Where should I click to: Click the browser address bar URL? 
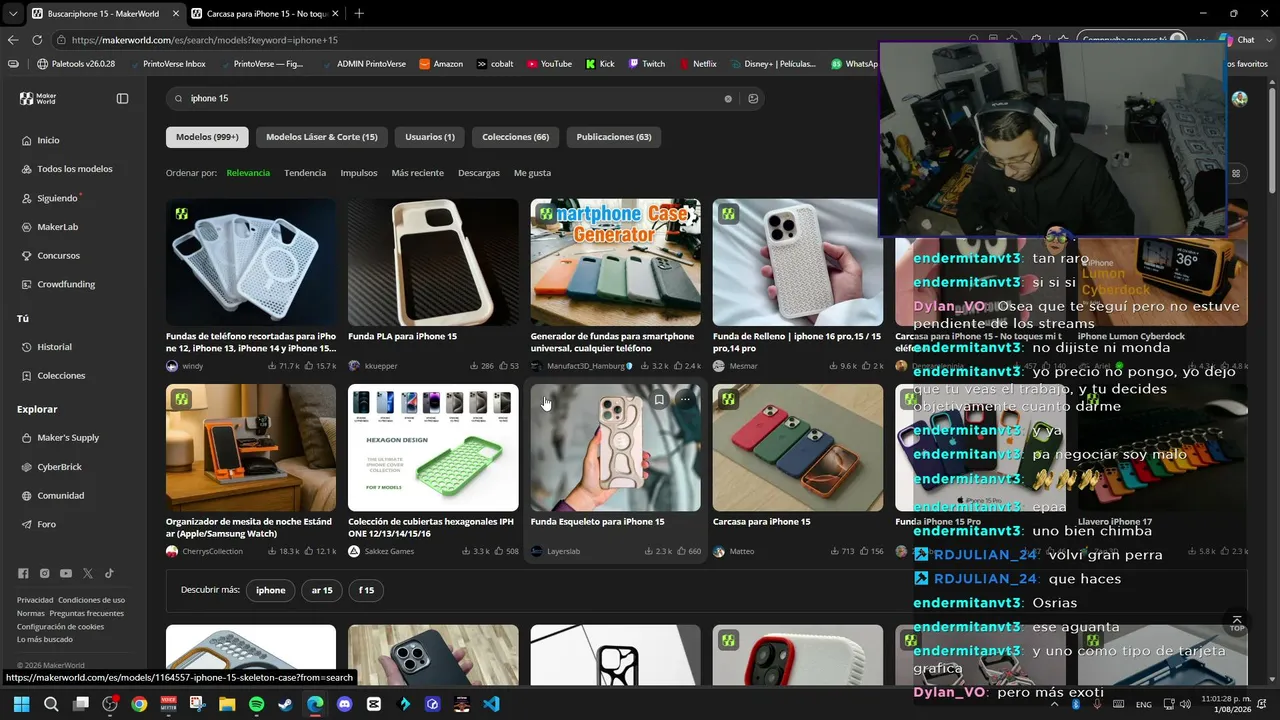coord(205,40)
